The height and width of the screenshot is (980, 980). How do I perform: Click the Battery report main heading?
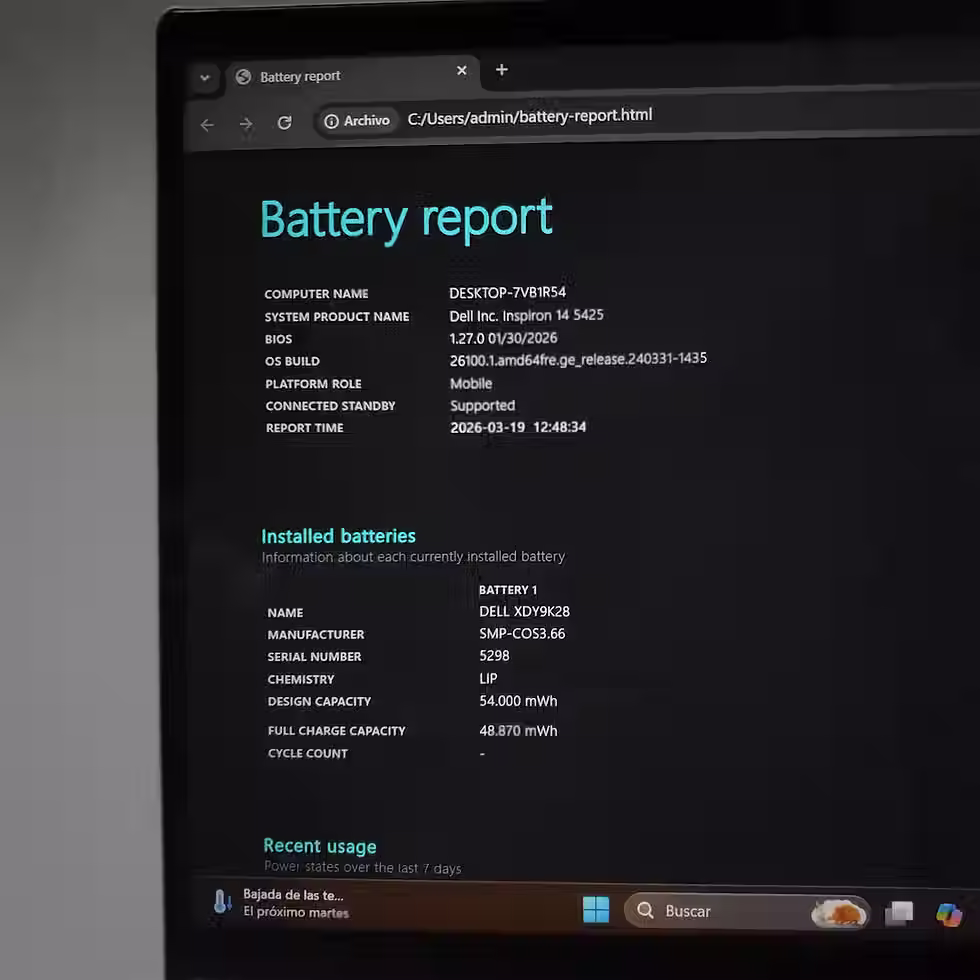click(406, 219)
